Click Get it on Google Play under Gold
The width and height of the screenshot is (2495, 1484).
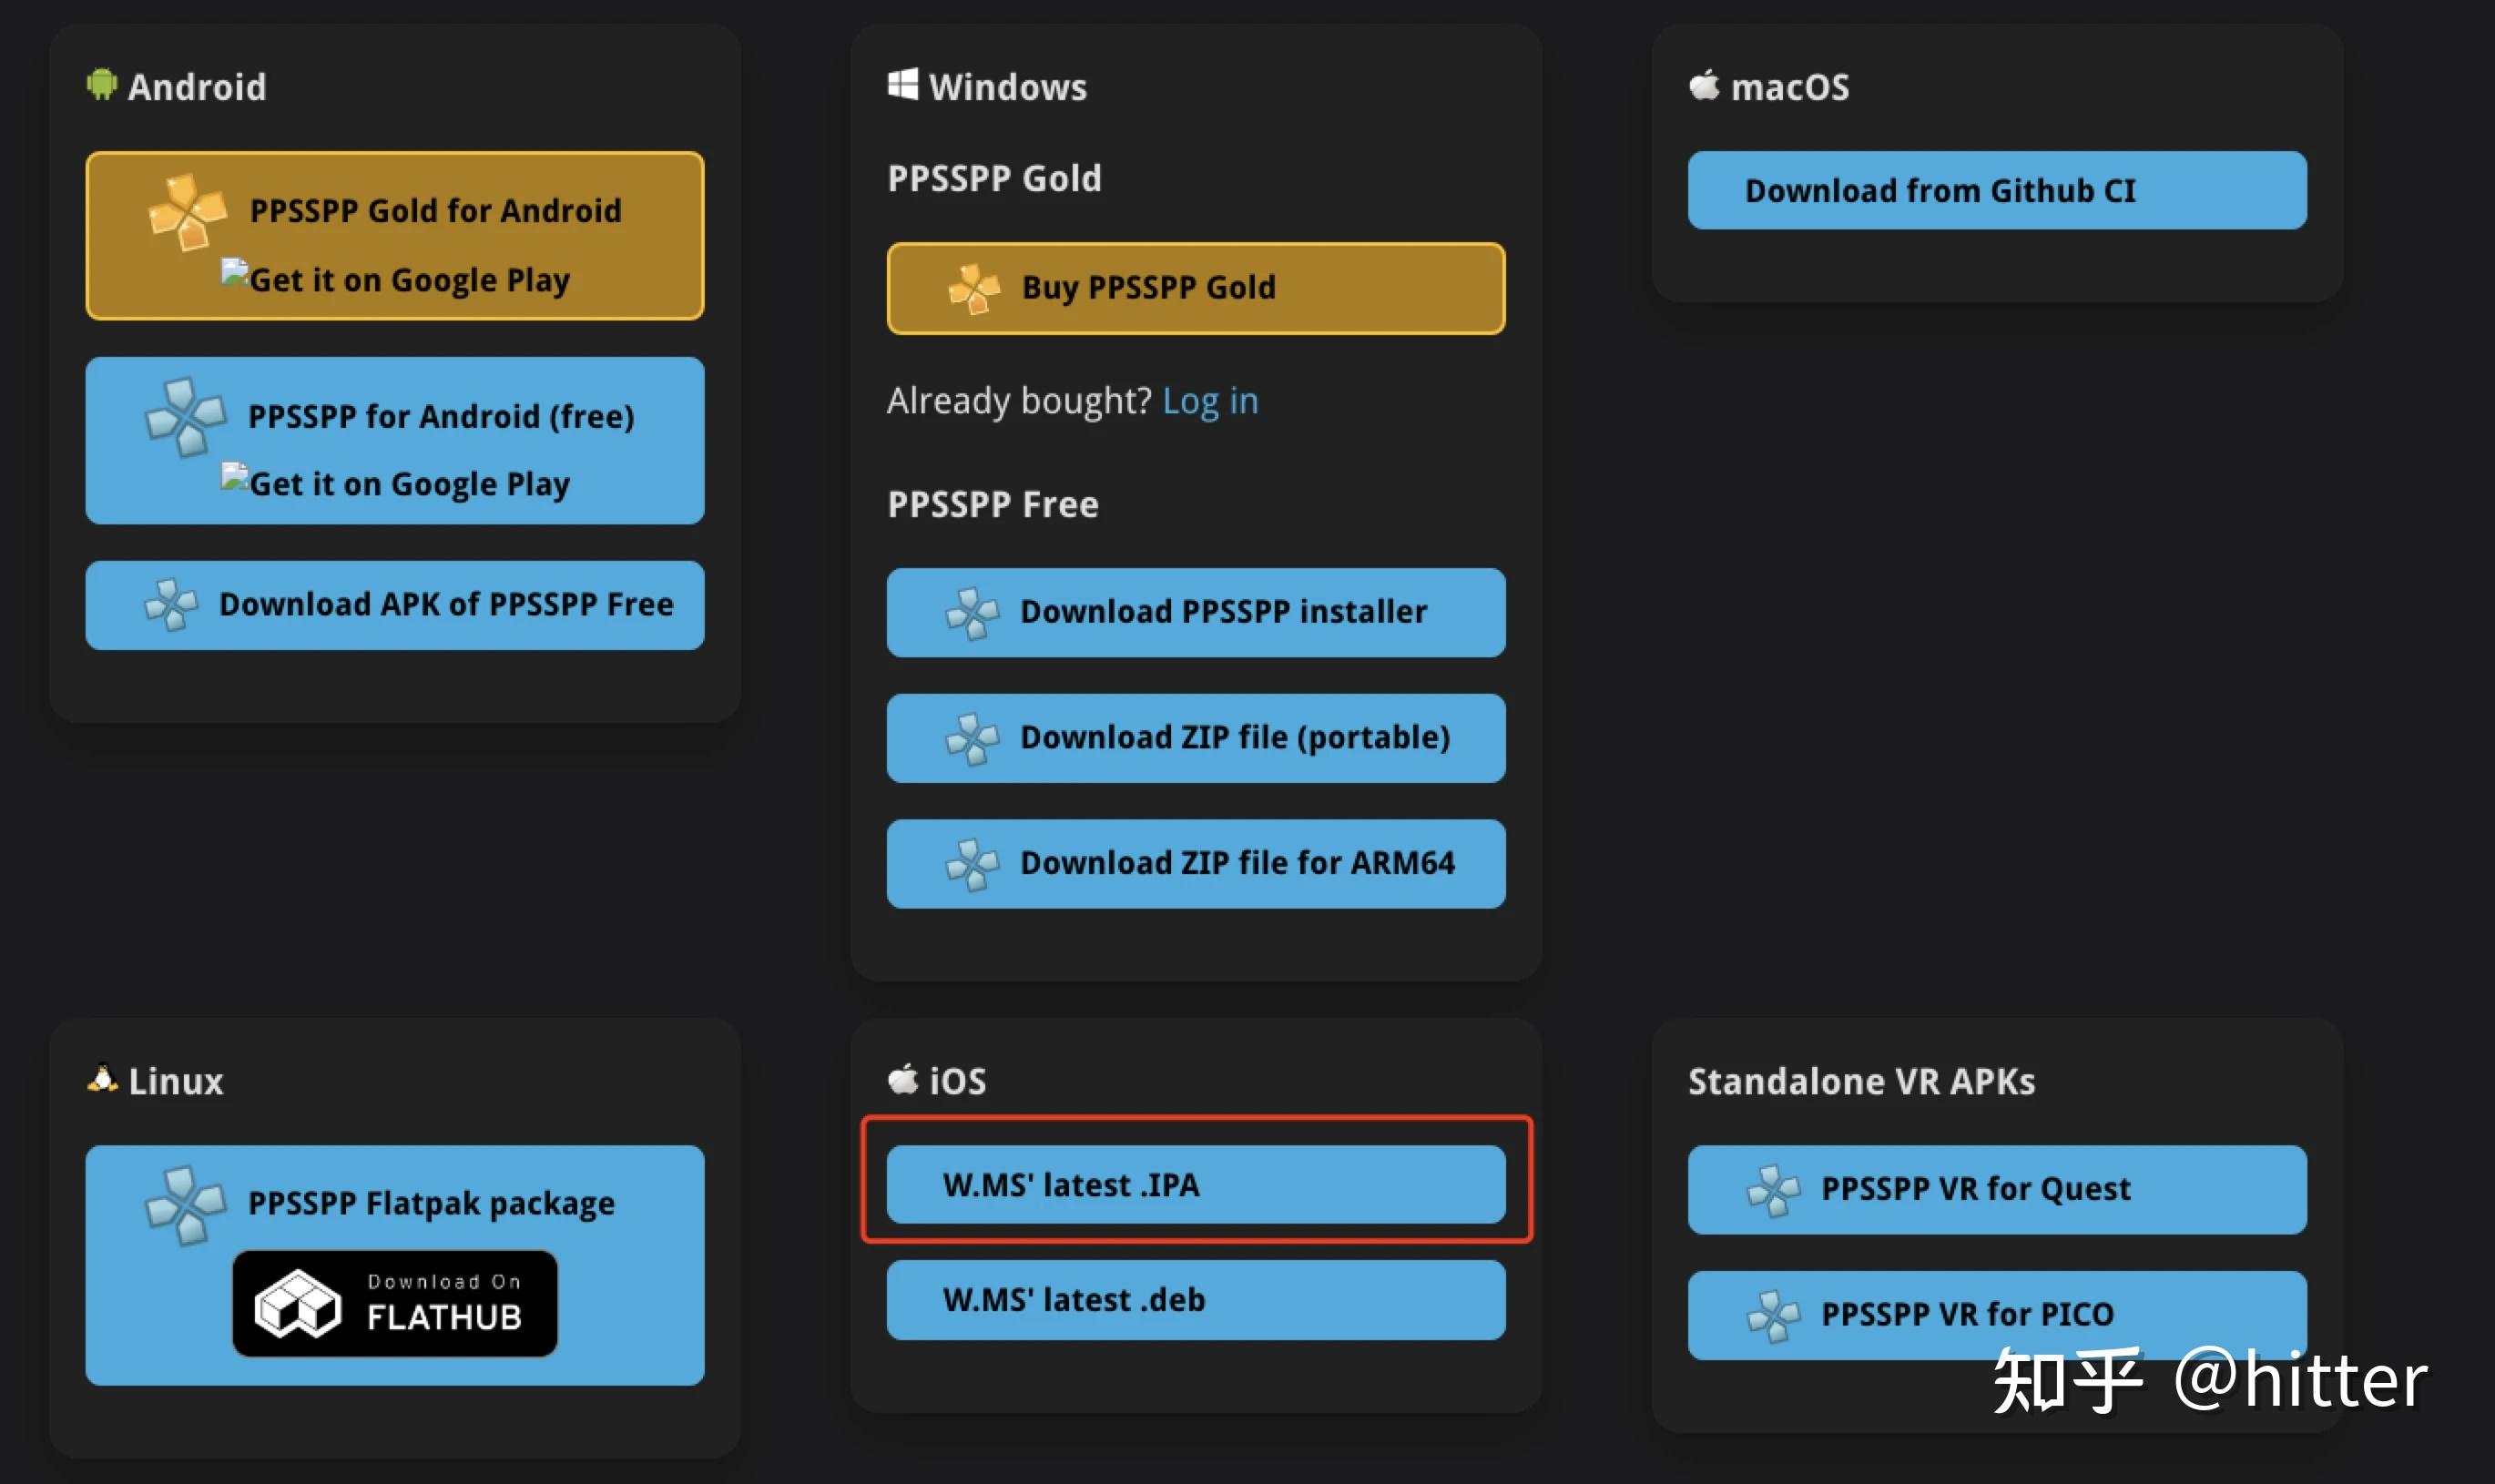[408, 280]
